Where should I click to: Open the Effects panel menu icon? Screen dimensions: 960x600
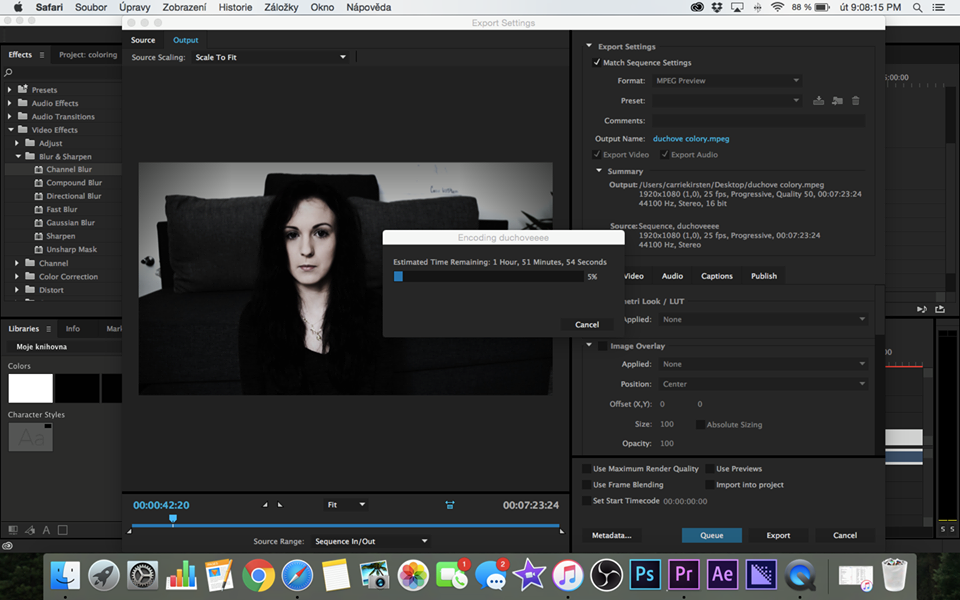(41, 55)
